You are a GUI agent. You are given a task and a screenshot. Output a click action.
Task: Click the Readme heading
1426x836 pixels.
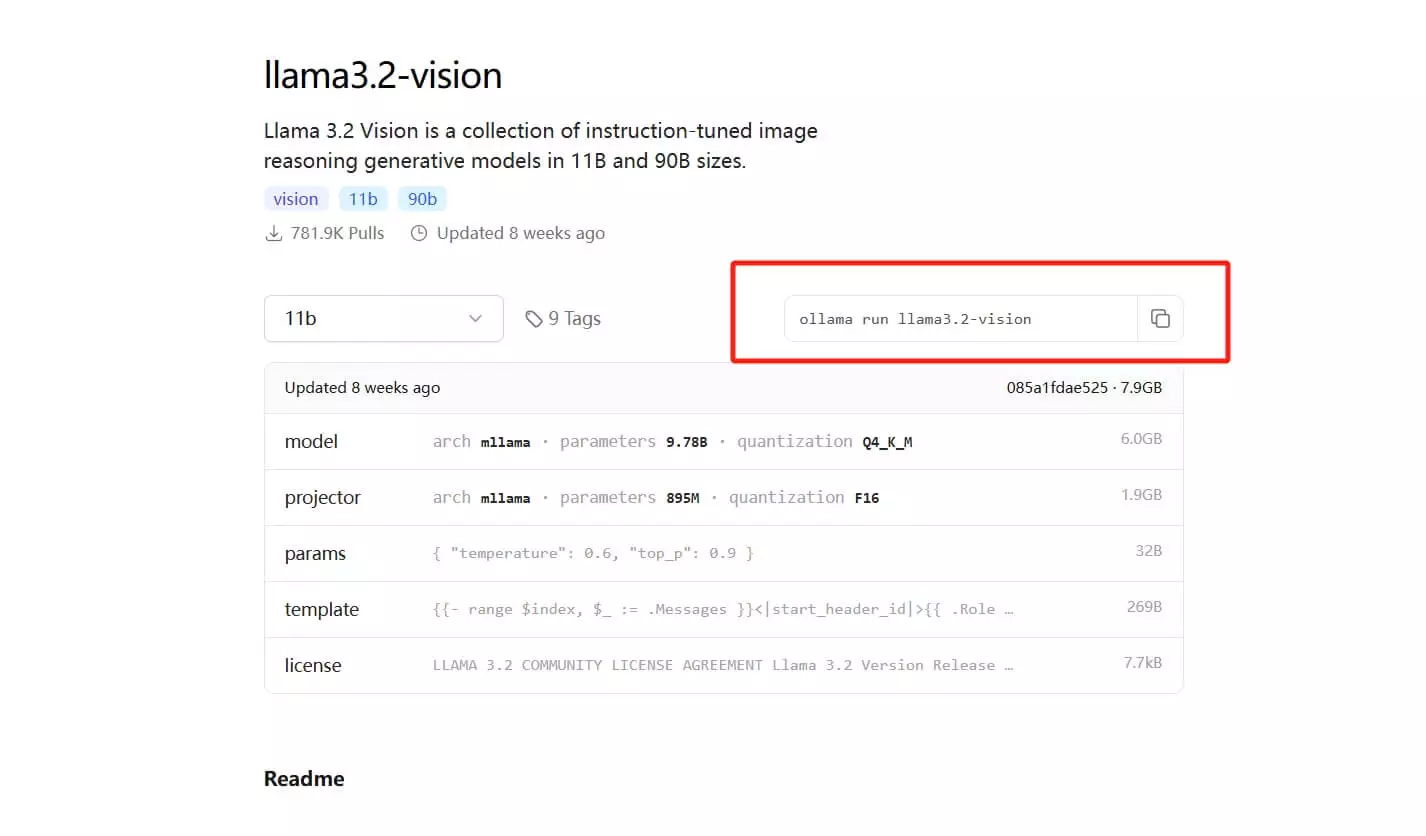pyautogui.click(x=304, y=779)
